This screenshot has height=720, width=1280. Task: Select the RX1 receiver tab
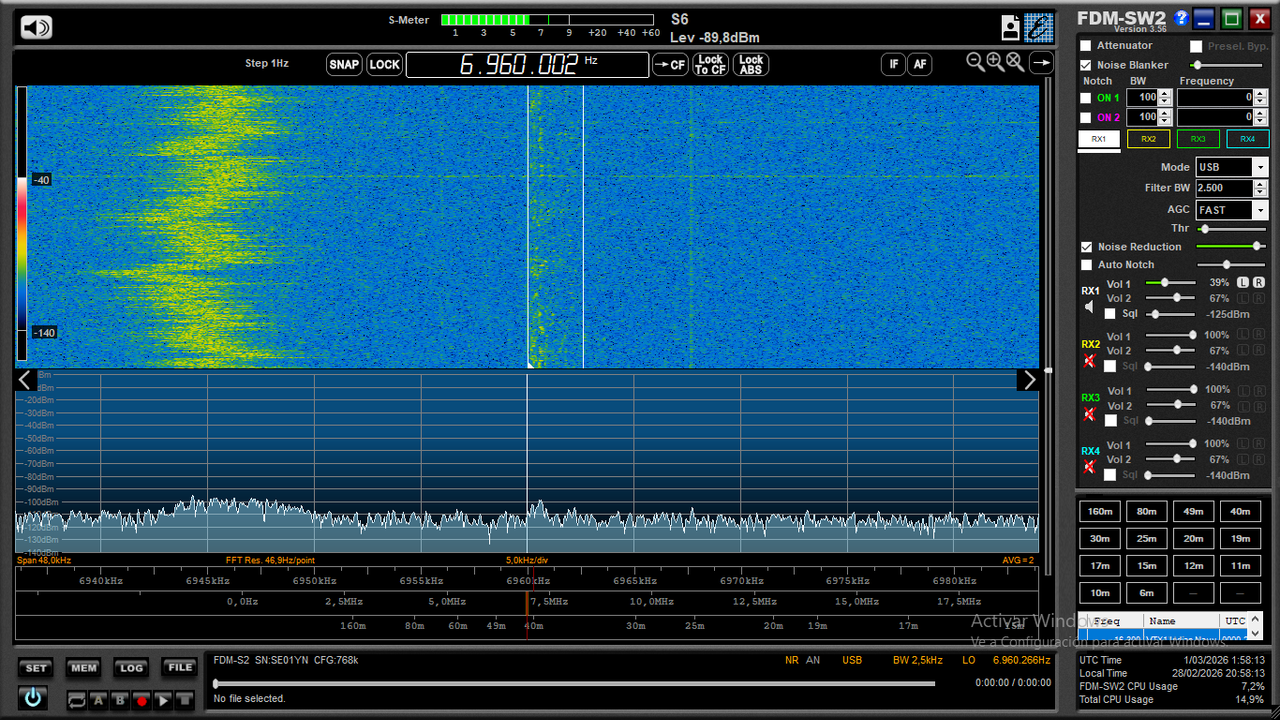tap(1099, 139)
